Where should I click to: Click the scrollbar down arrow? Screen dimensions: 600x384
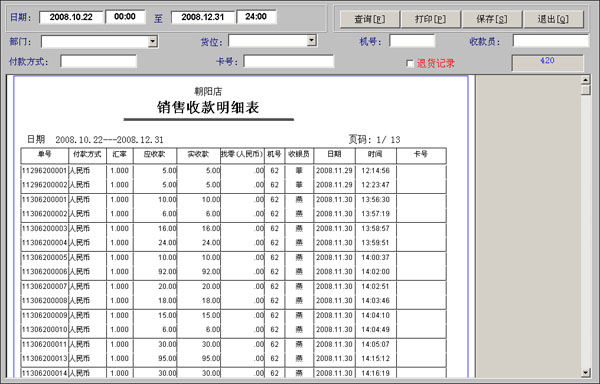pyautogui.click(x=585, y=372)
